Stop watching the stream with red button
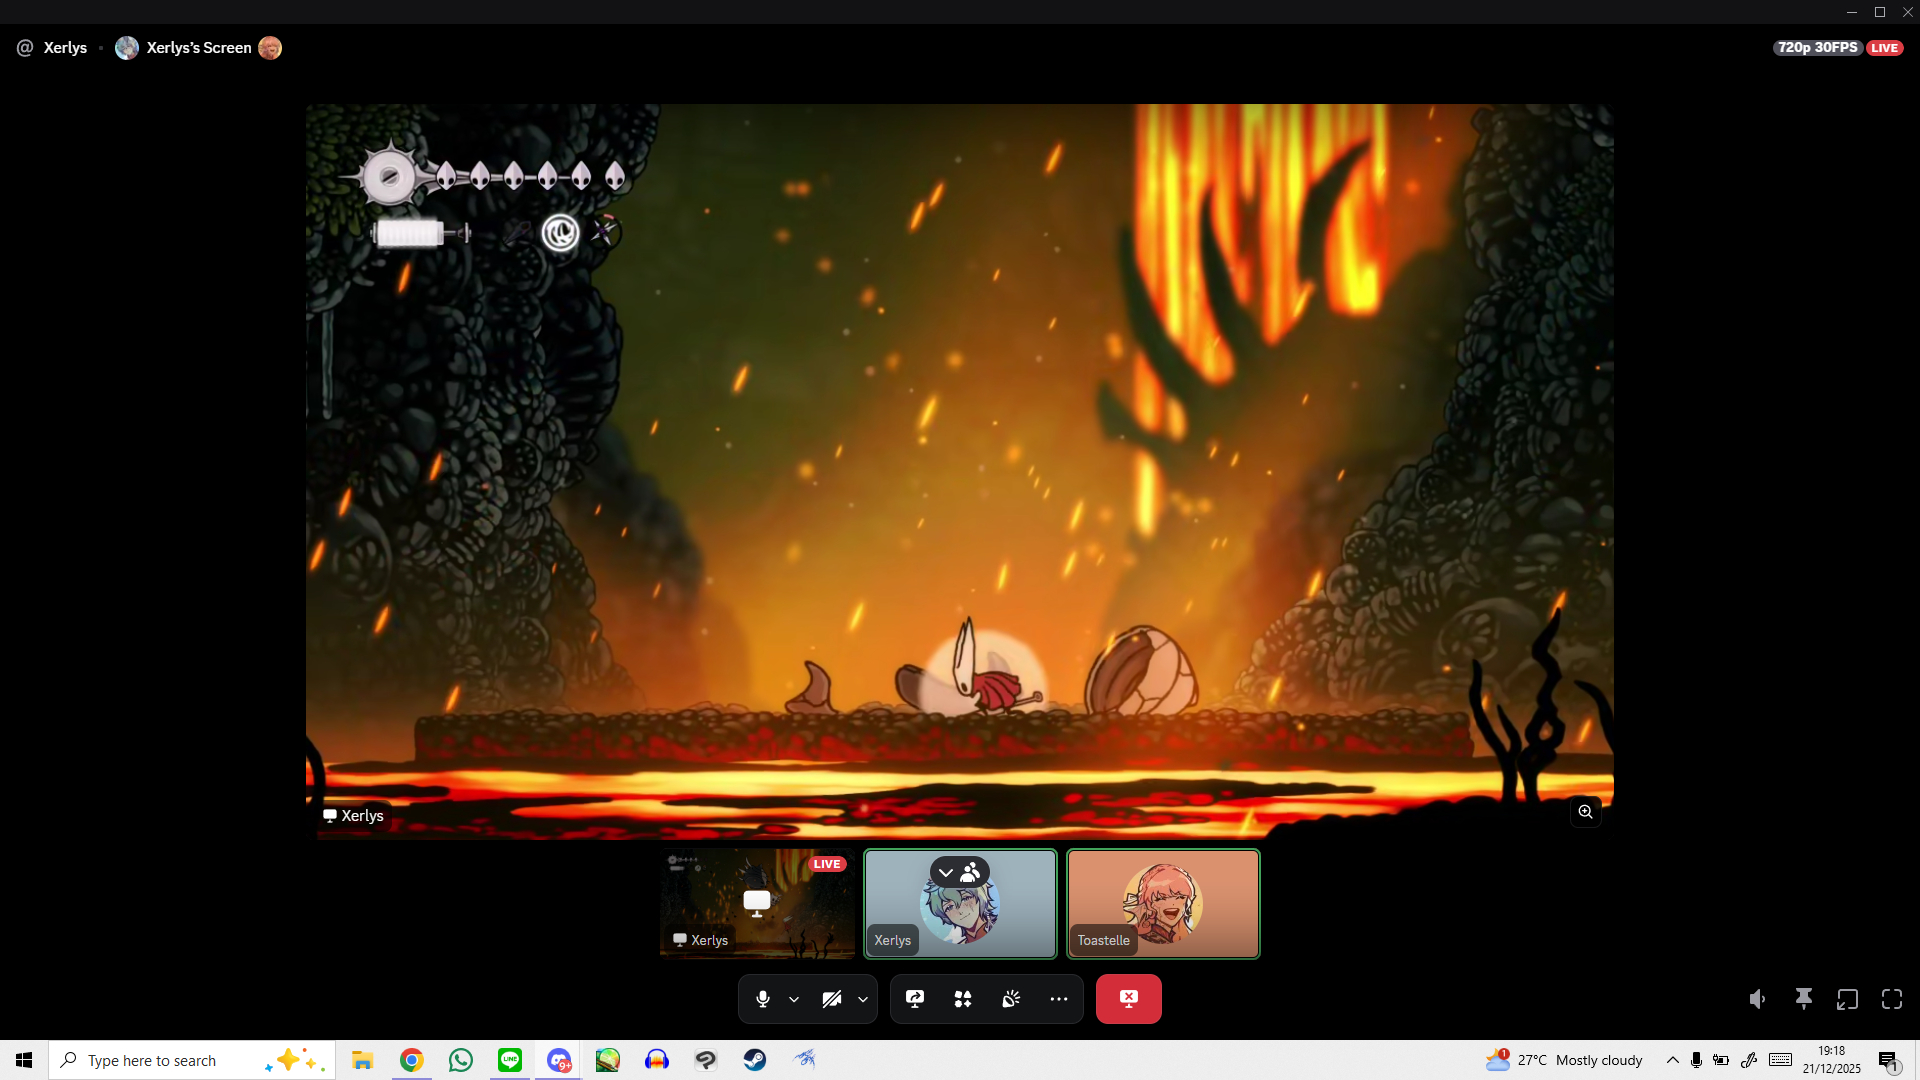Viewport: 1920px width, 1080px height. click(x=1128, y=999)
